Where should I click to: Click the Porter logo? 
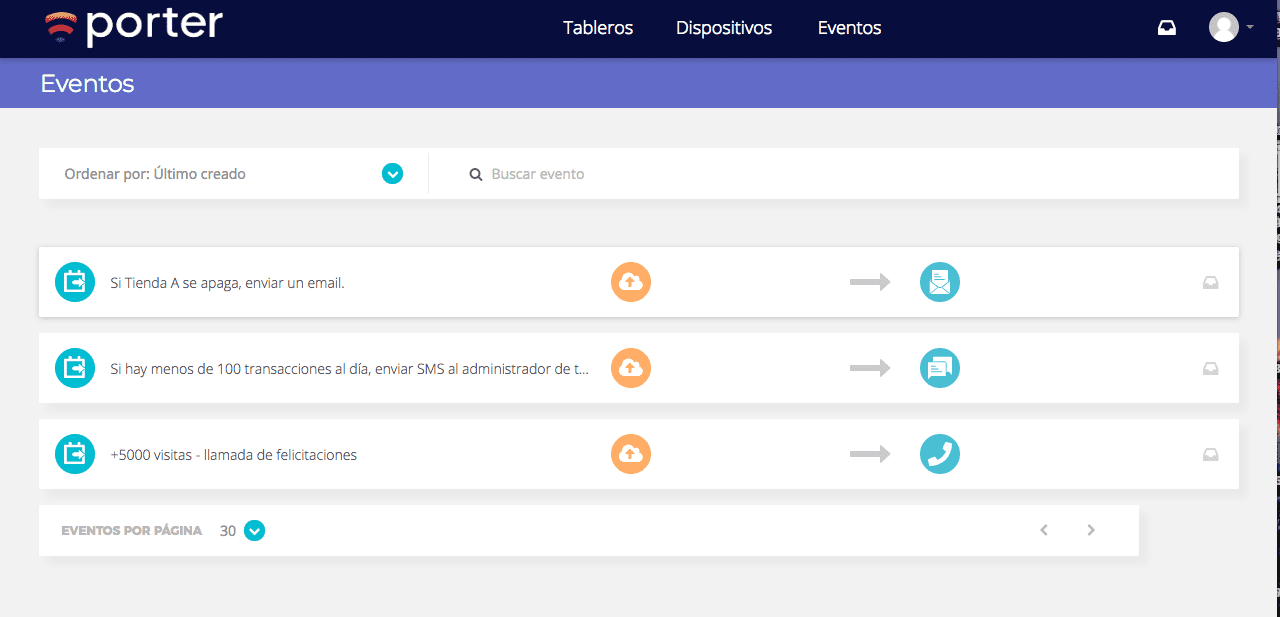click(x=134, y=27)
